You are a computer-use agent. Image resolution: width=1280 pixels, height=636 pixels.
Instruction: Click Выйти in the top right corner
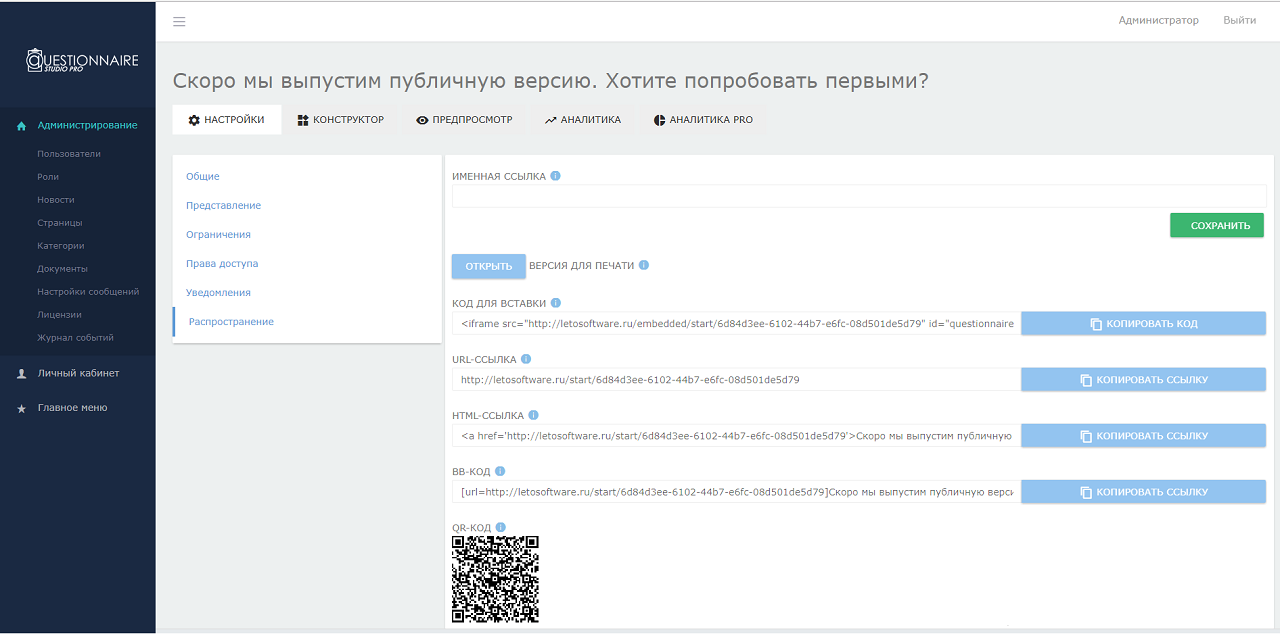1239,19
